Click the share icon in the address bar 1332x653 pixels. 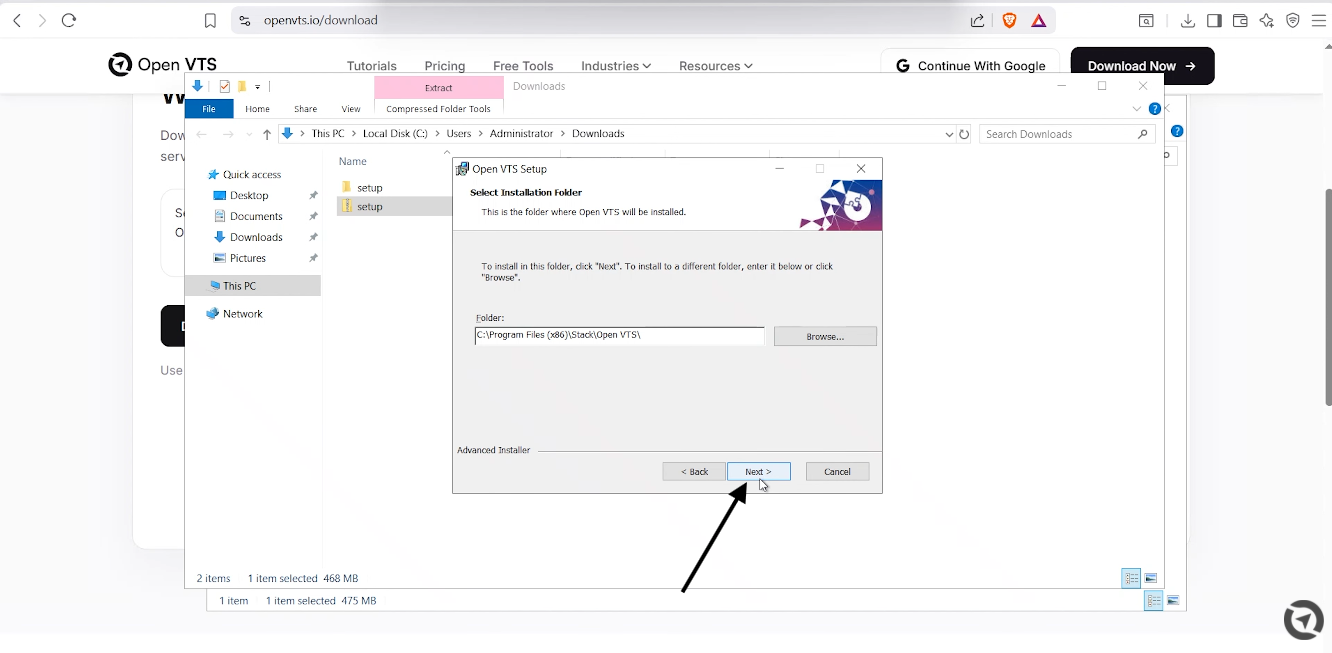[x=977, y=20]
